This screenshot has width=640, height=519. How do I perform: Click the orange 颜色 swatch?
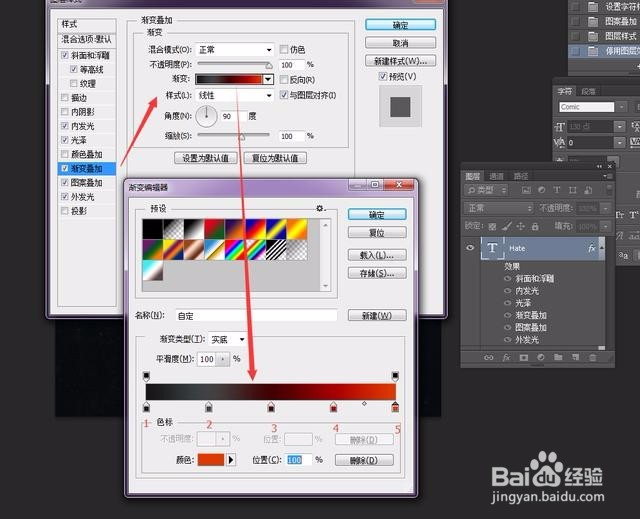pos(211,460)
